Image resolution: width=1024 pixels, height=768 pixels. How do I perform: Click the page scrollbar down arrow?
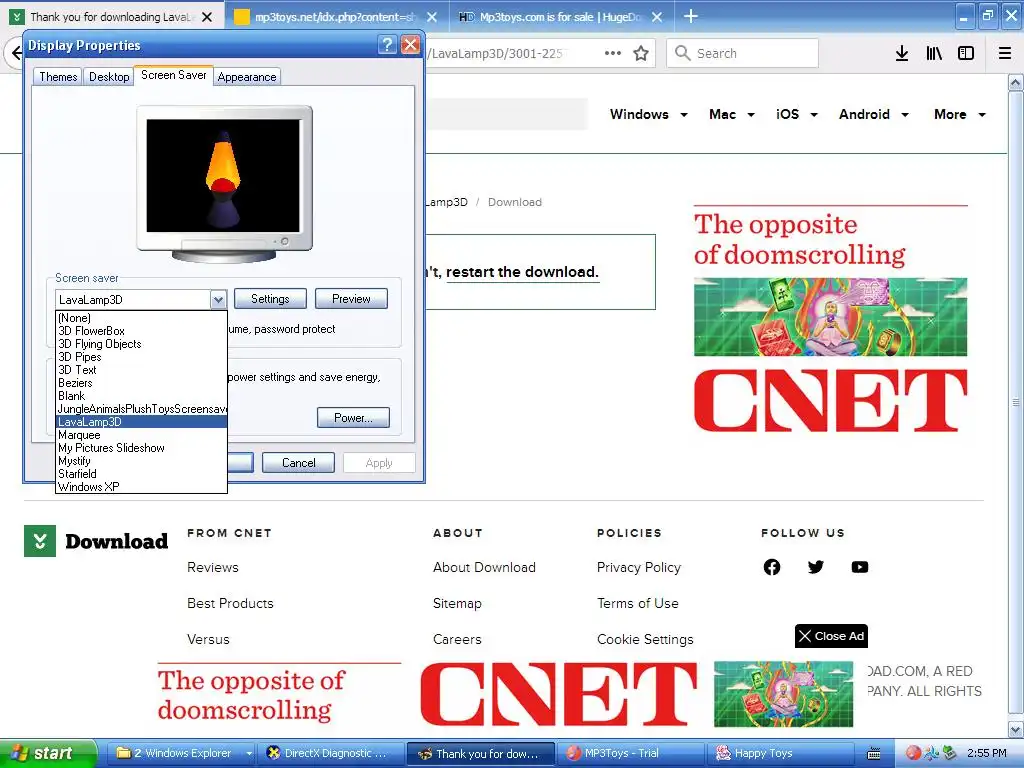(x=1016, y=729)
